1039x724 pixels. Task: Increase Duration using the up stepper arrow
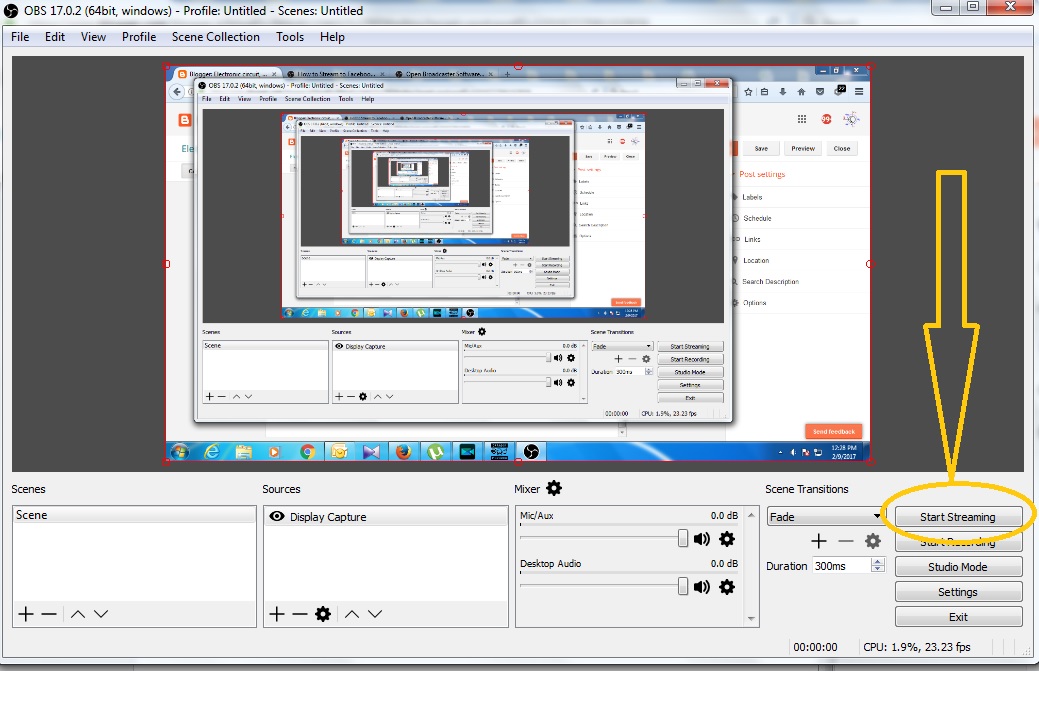coord(877,561)
